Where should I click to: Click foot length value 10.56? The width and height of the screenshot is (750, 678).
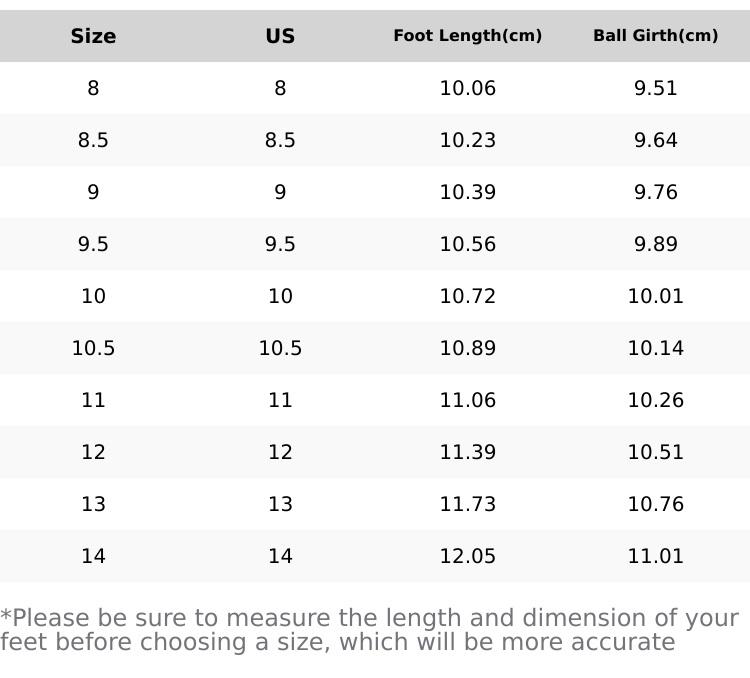click(467, 244)
